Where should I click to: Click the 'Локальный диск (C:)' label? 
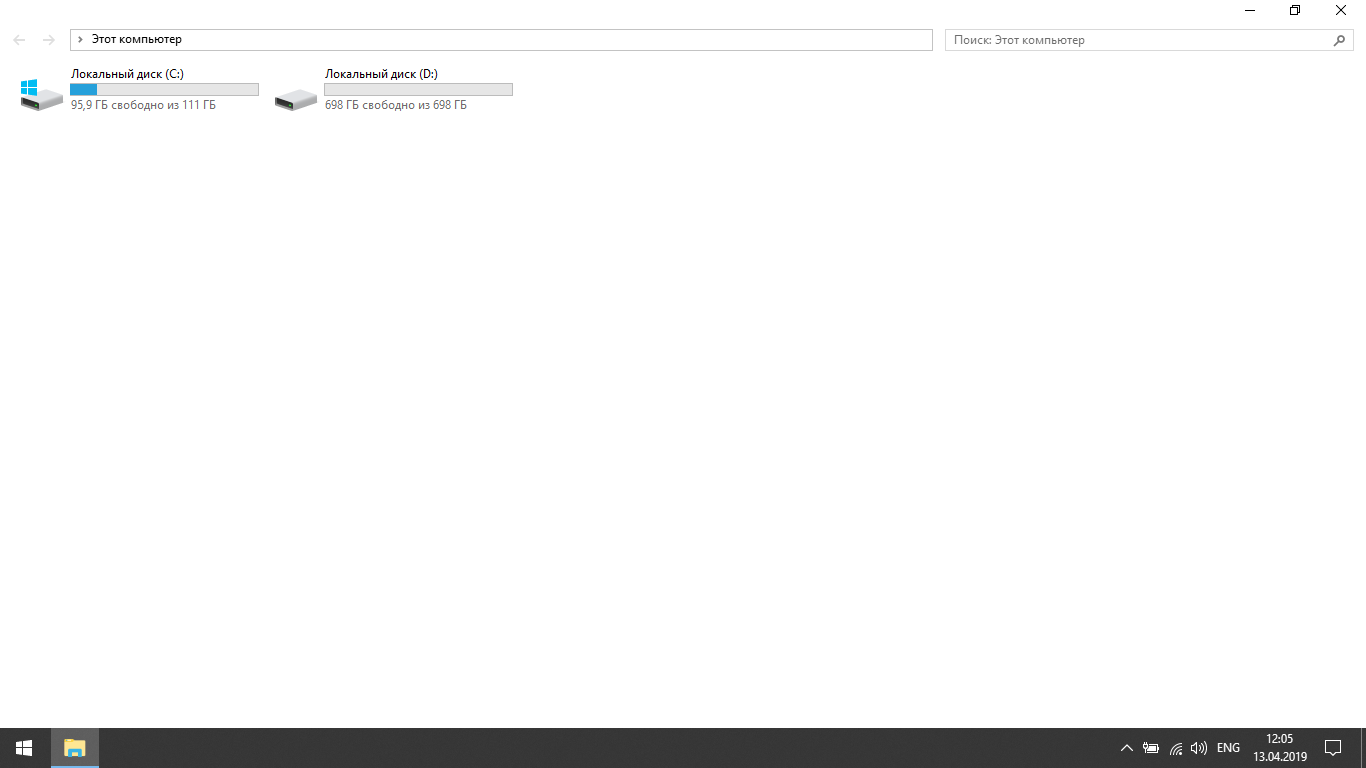pos(127,74)
